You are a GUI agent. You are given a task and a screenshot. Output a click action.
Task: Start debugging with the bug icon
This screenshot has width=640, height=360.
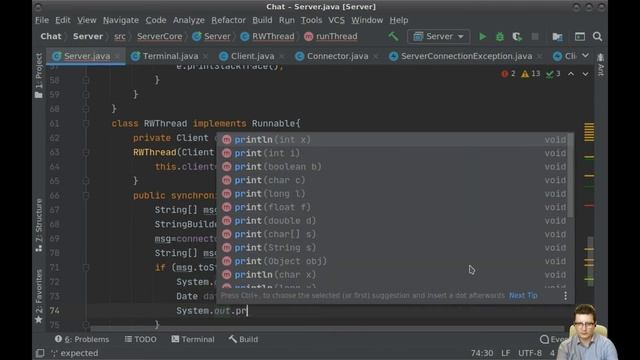point(500,37)
